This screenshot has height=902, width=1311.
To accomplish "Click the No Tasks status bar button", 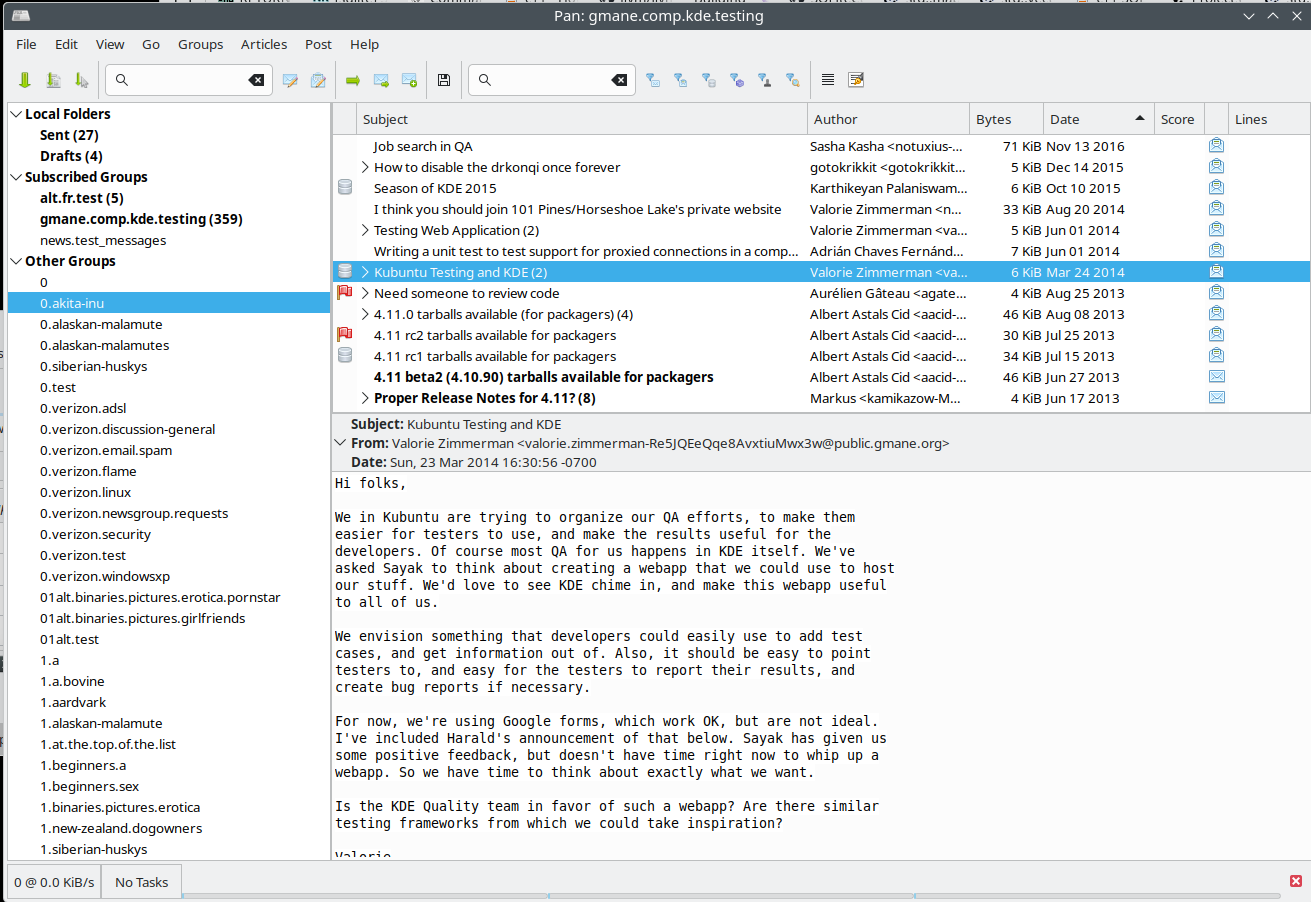I will 142,882.
